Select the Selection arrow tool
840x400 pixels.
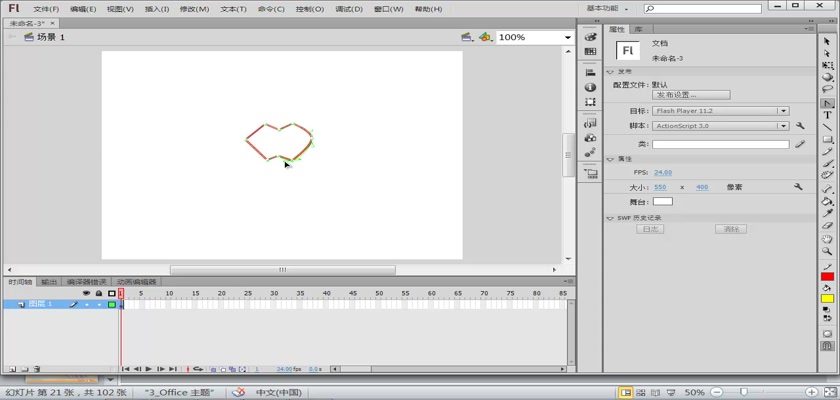click(x=827, y=41)
